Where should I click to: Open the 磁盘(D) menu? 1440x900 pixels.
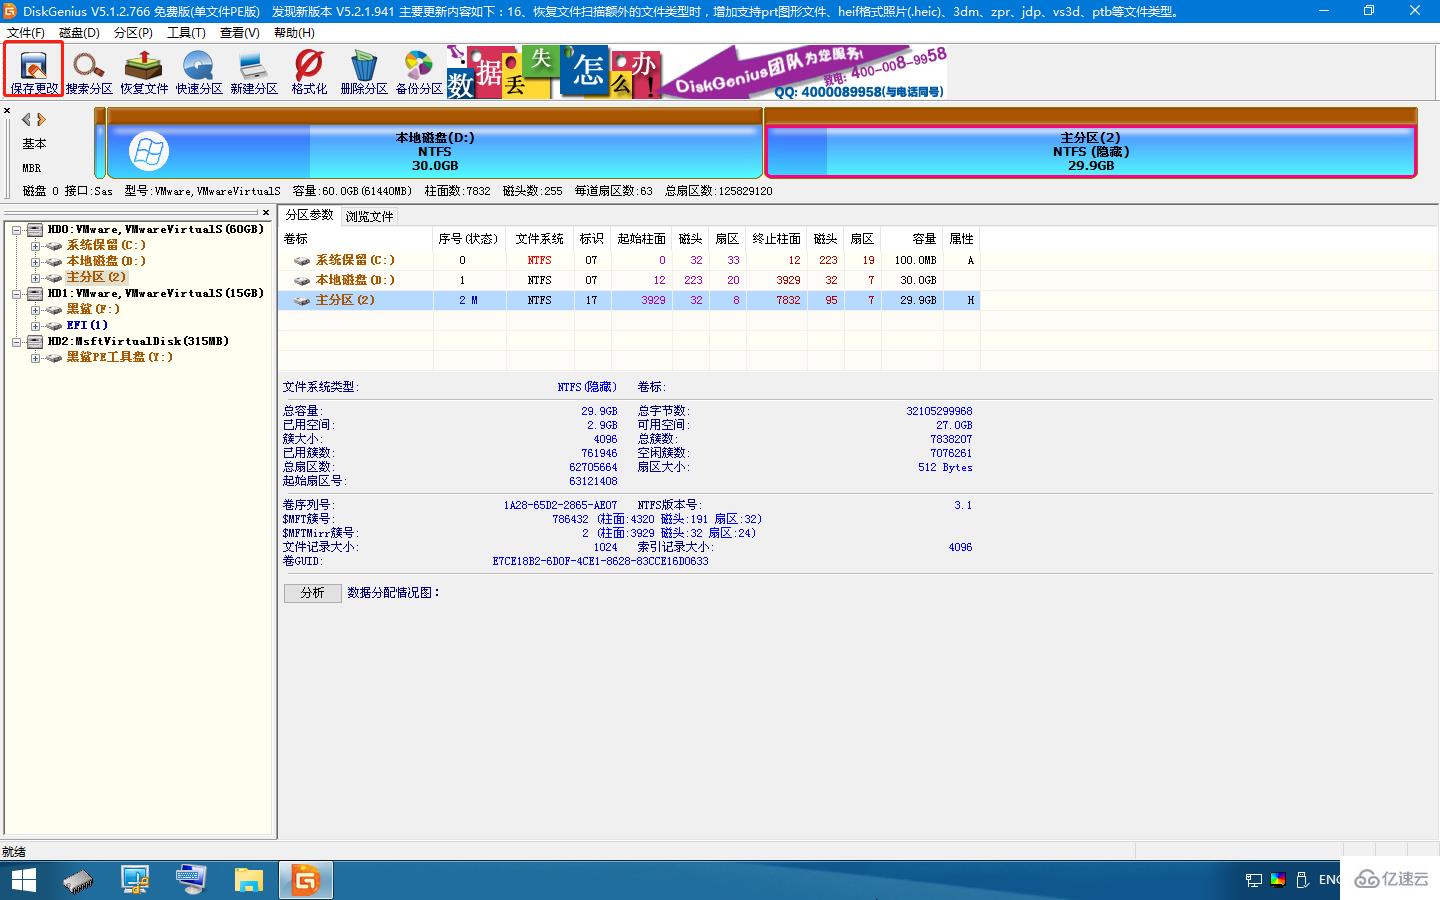[79, 33]
